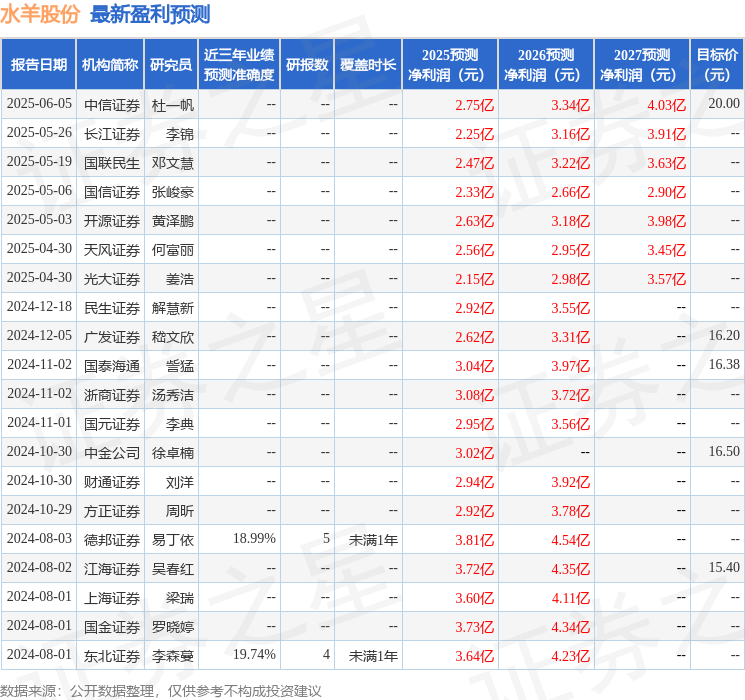
Task: Click analyst name 易丁依
Action: [172, 540]
